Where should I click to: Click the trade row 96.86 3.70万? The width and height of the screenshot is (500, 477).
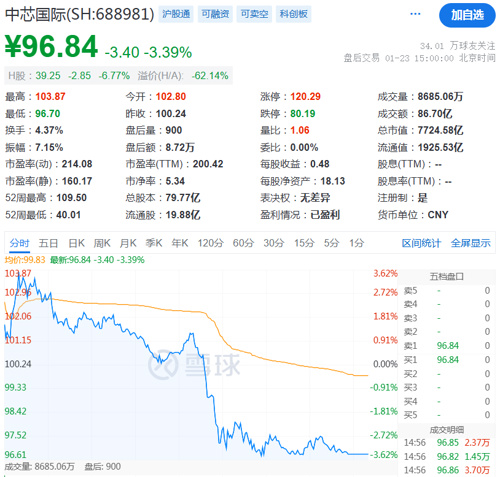point(447,470)
